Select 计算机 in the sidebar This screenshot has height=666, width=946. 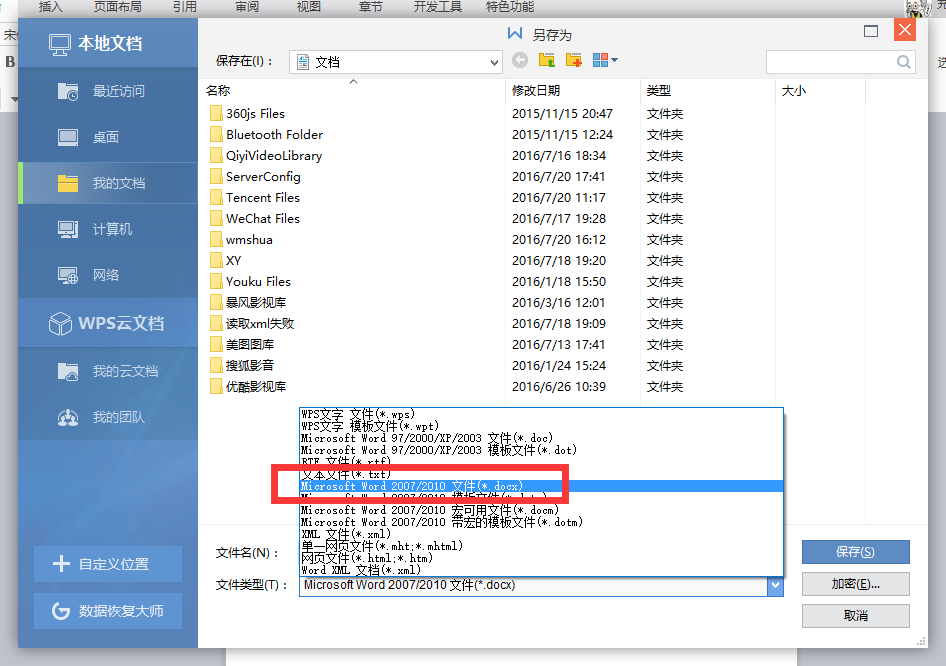pos(108,229)
